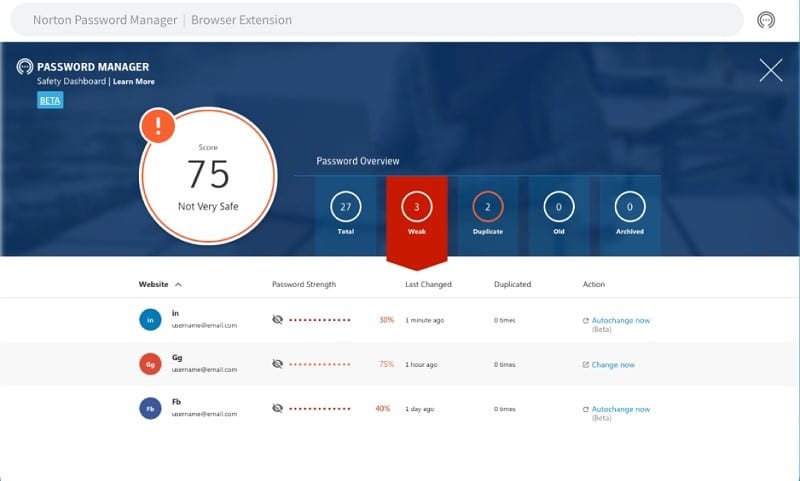800x481 pixels.
Task: Click the Score 75 safety circle
Action: tap(208, 176)
